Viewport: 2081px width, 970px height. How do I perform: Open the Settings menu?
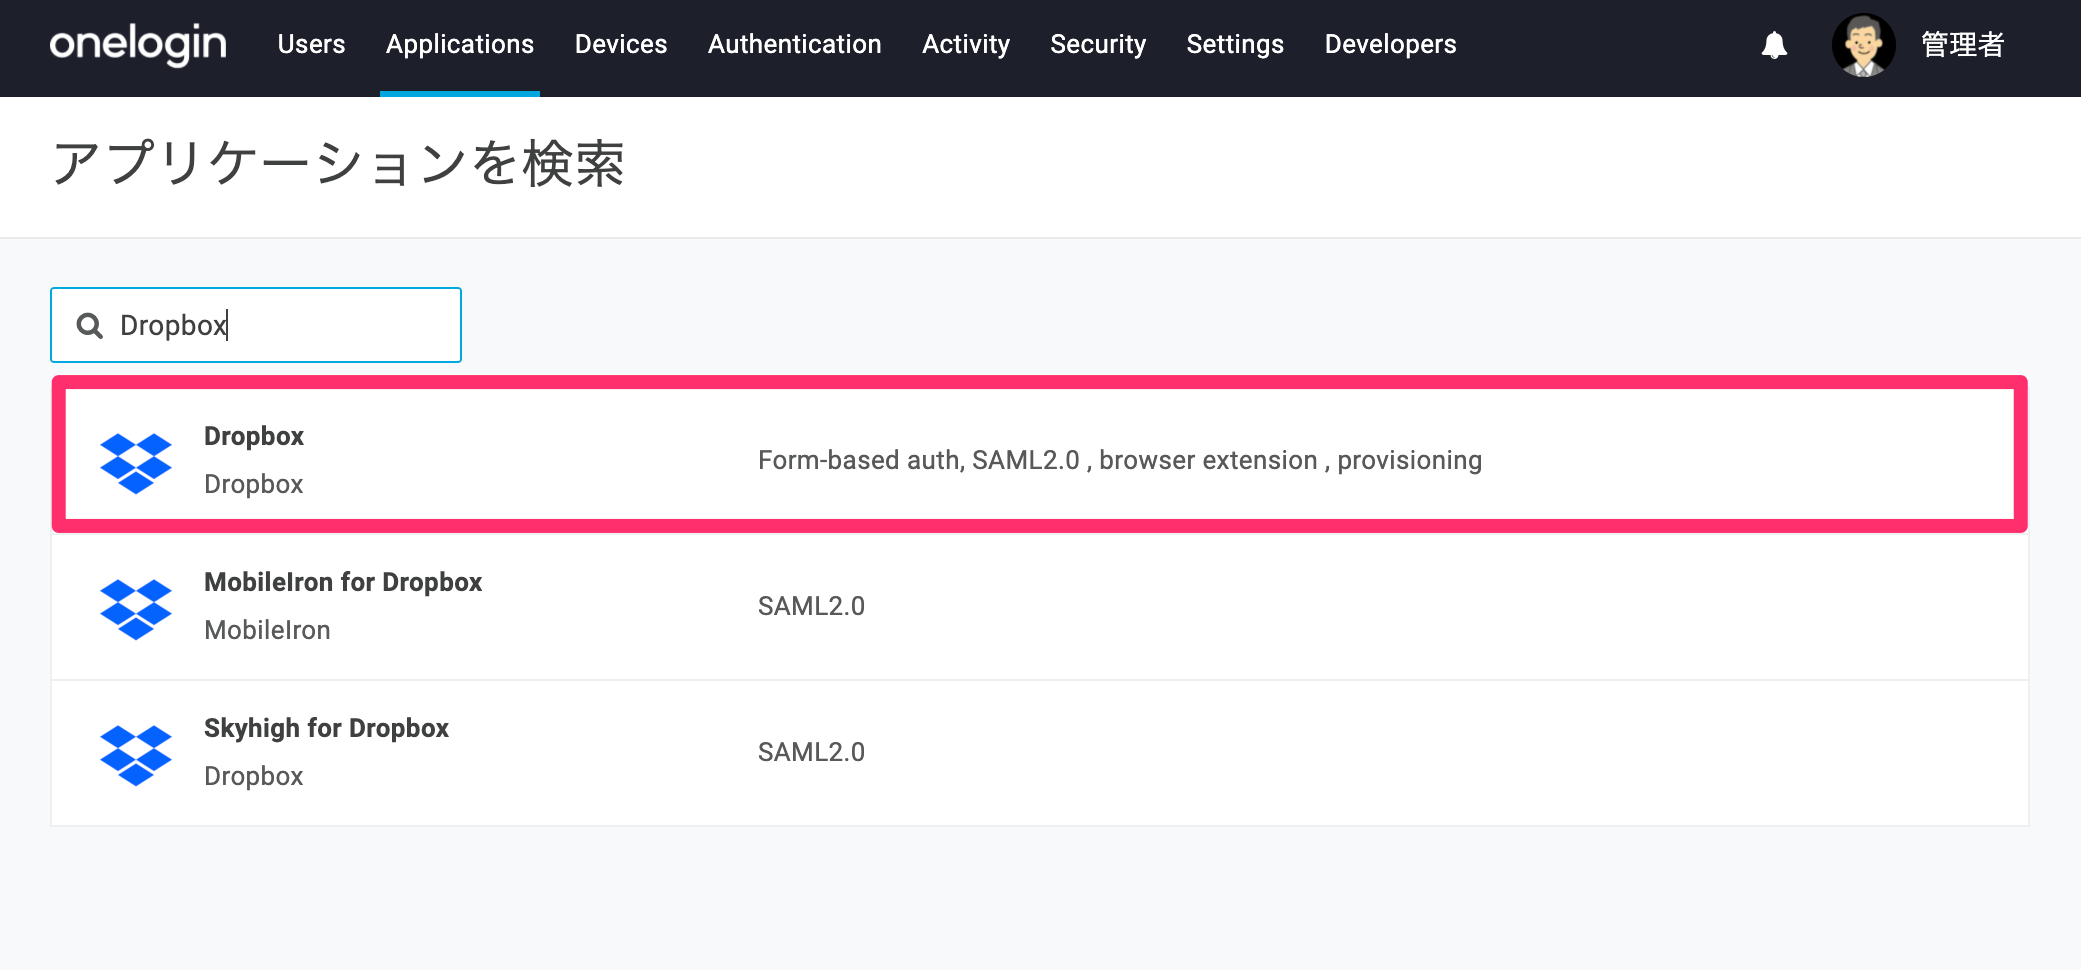(1235, 44)
